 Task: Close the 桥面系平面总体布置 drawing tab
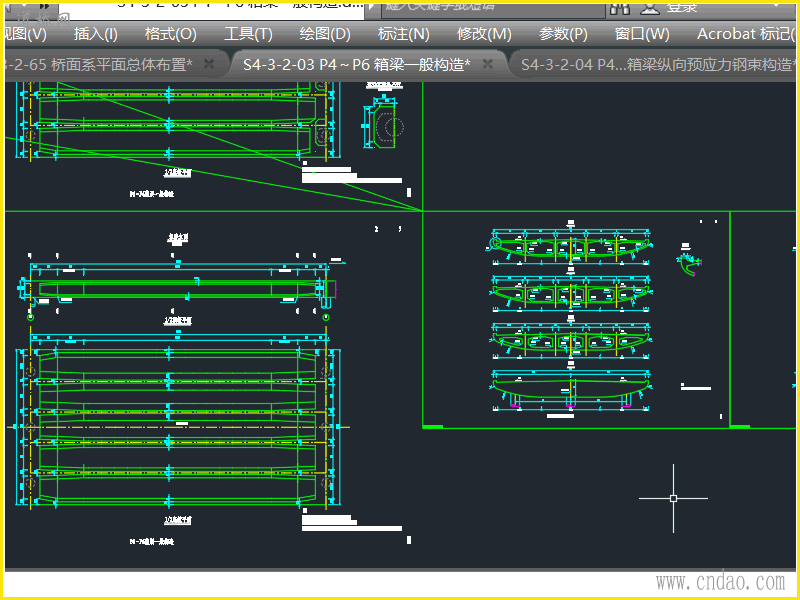[x=209, y=64]
